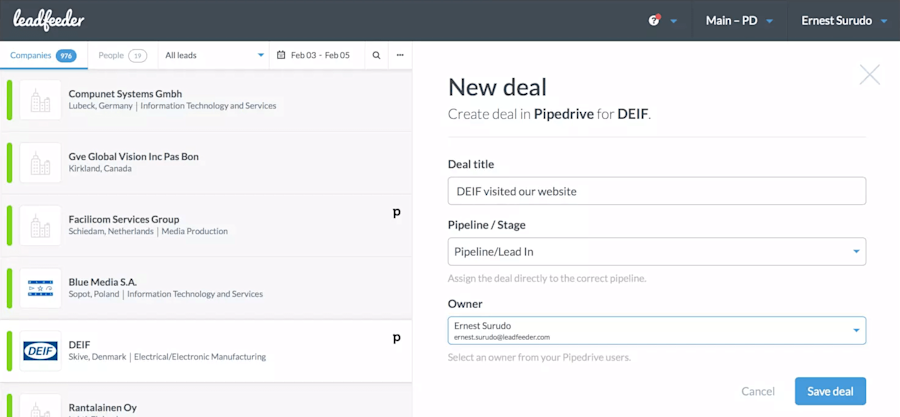Click the search magnifier icon
This screenshot has width=900, height=417.
pos(377,56)
